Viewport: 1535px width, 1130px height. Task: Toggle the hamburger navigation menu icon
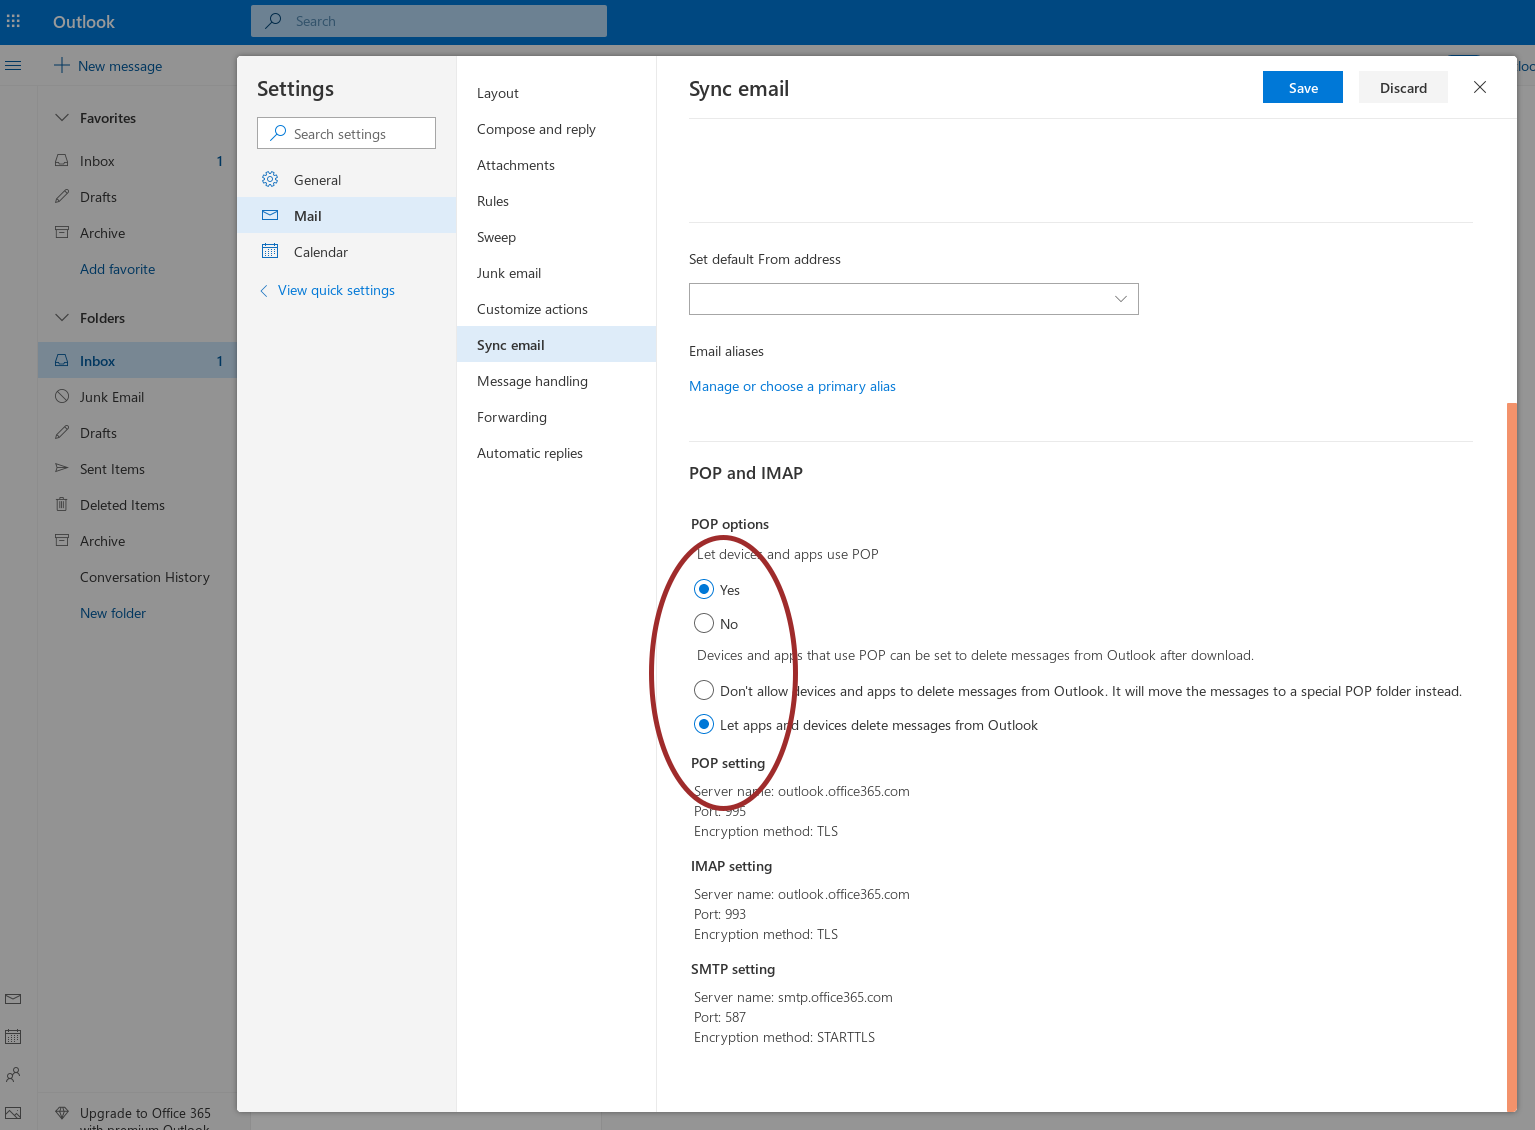point(13,65)
